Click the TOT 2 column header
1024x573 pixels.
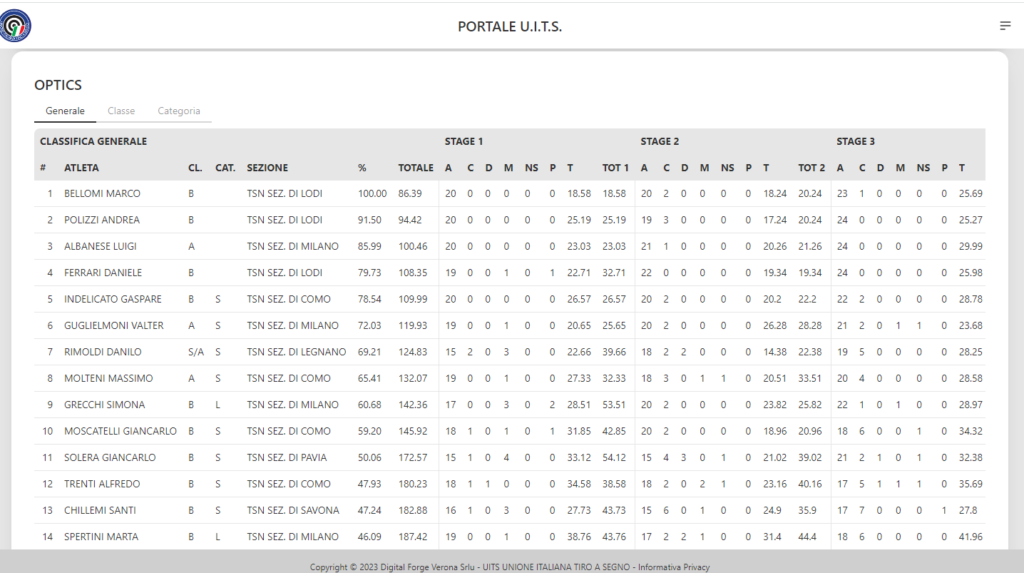click(x=811, y=168)
